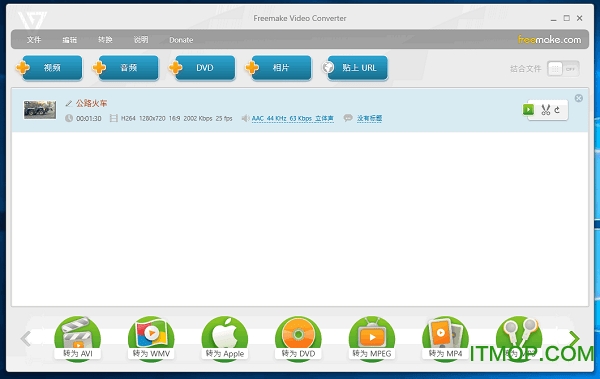Screen dimensions: 600x379
Task: Open the 文件 menu
Action: click(34, 39)
